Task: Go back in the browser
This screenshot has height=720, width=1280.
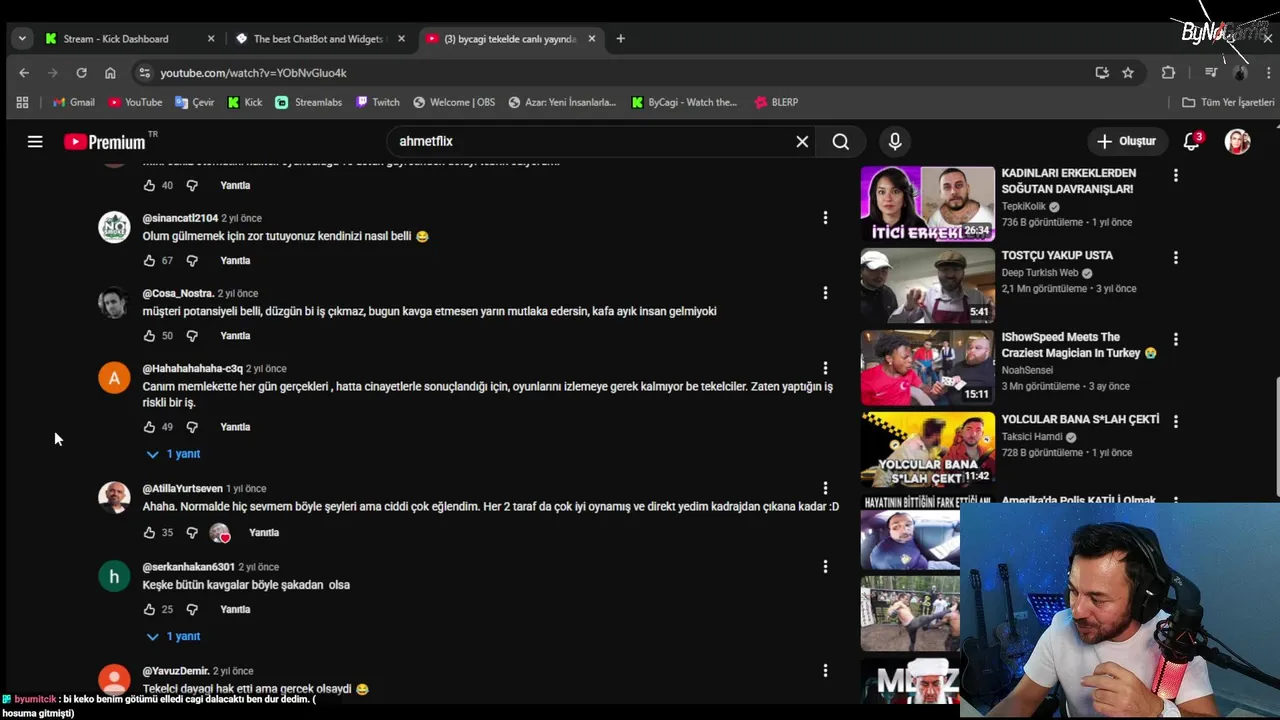Action: click(24, 73)
